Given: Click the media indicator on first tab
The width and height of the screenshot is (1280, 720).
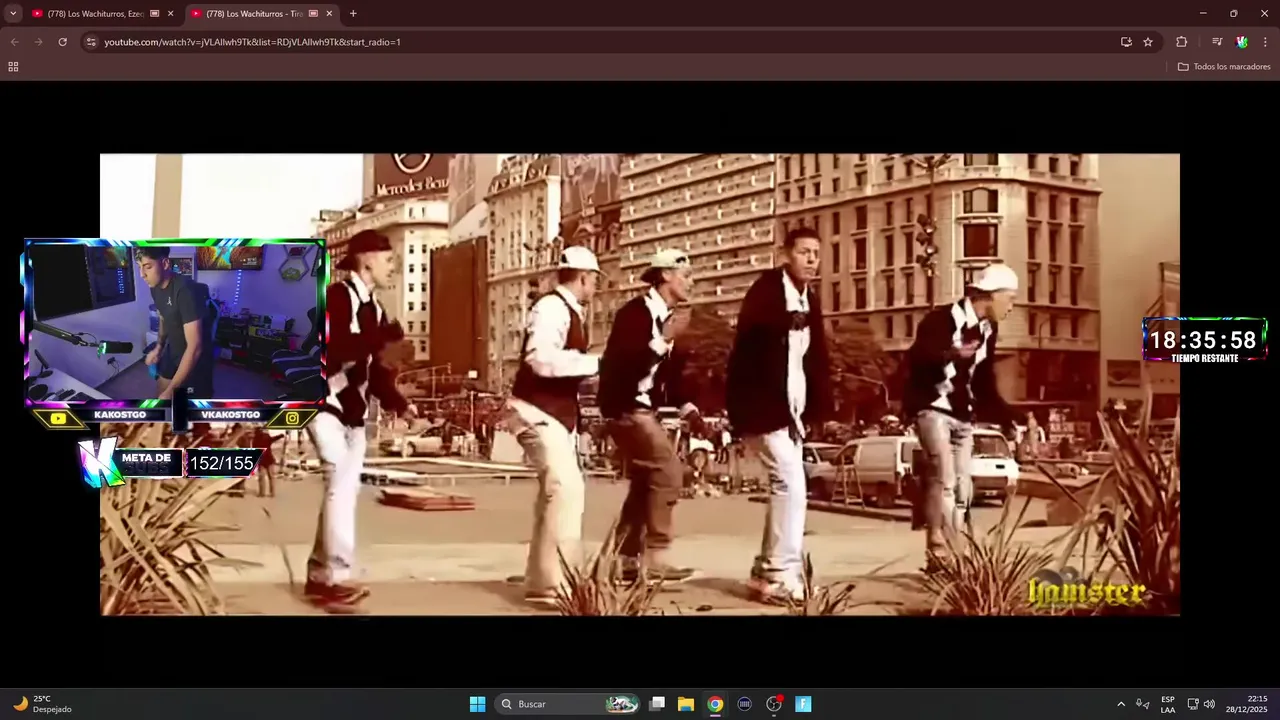Looking at the screenshot, I should pos(154,14).
